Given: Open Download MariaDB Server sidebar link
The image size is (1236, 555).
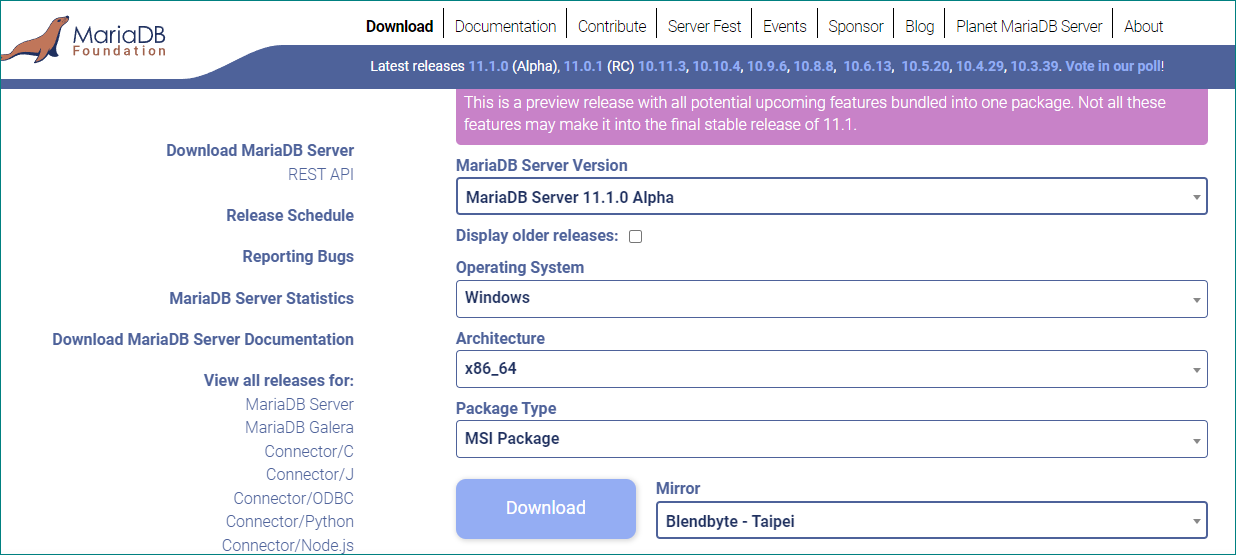Looking at the screenshot, I should click(260, 150).
